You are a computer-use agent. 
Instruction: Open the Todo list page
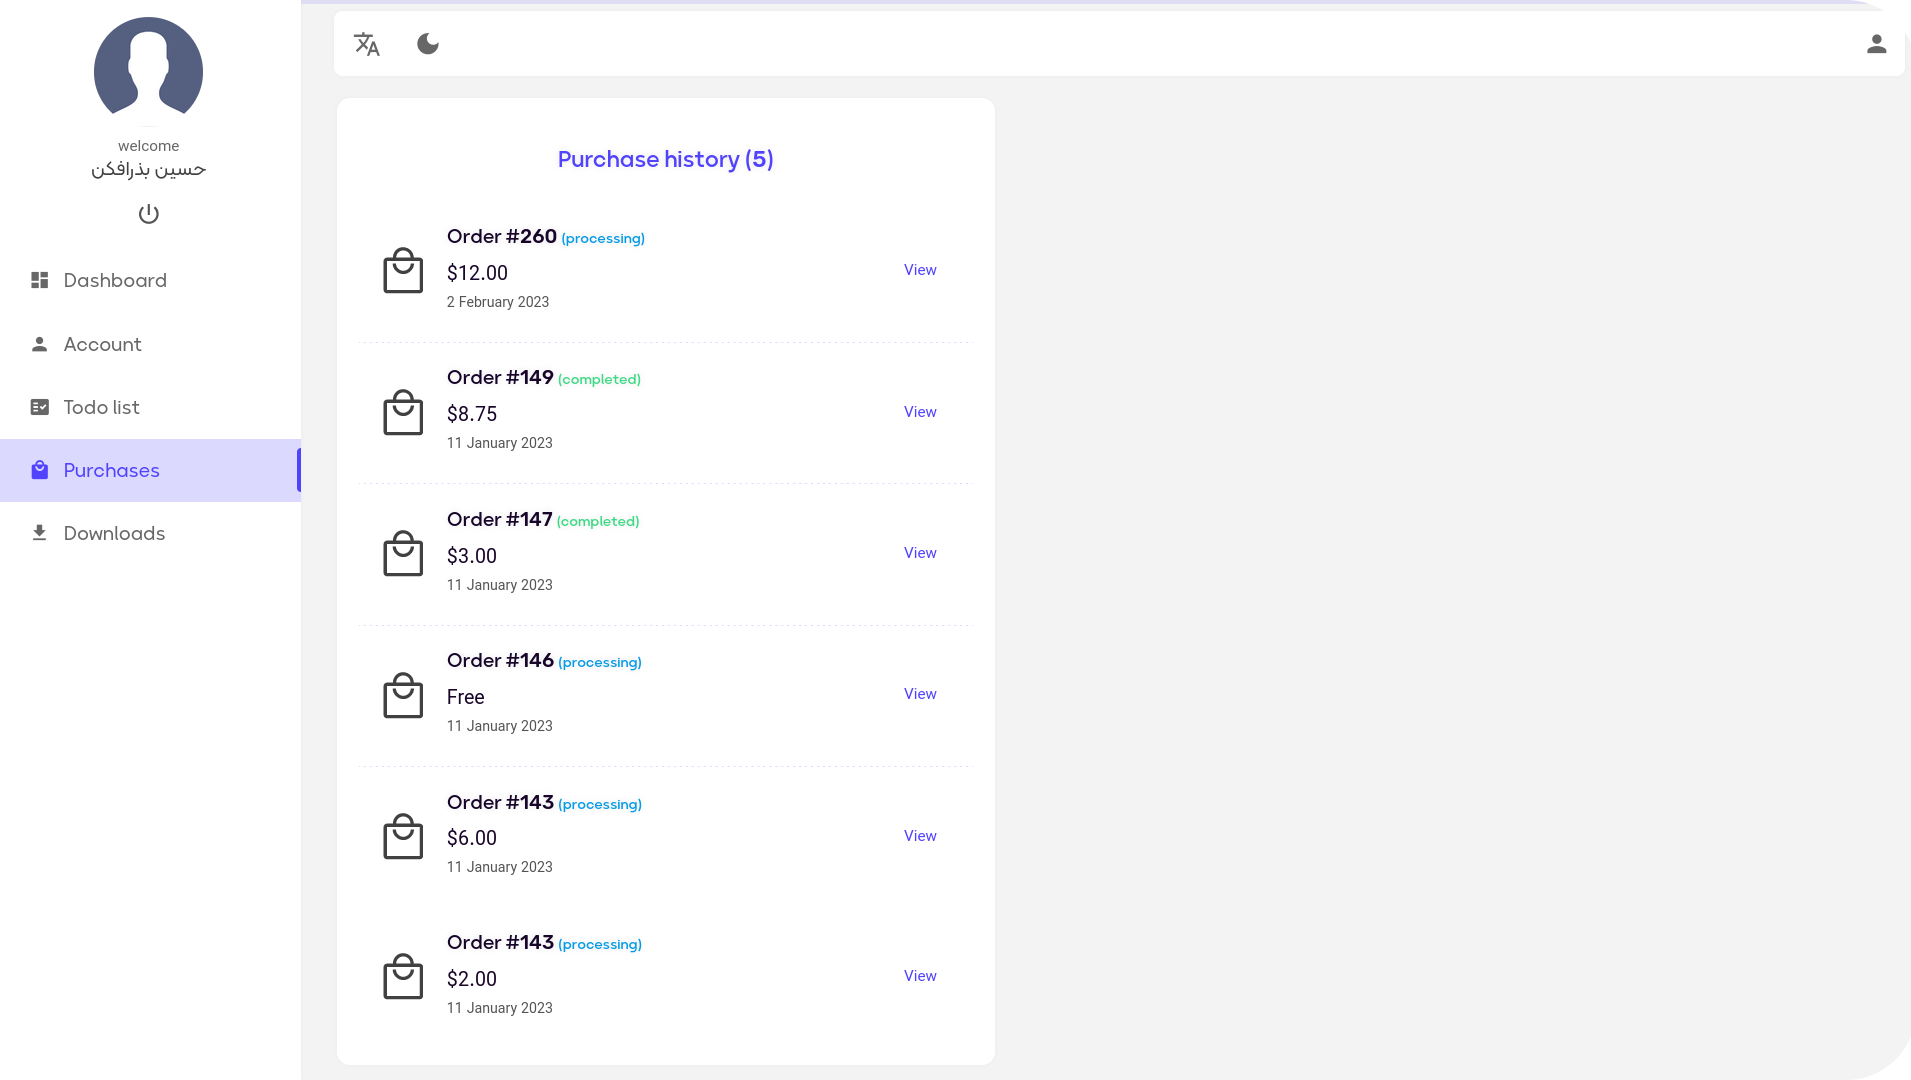point(150,408)
